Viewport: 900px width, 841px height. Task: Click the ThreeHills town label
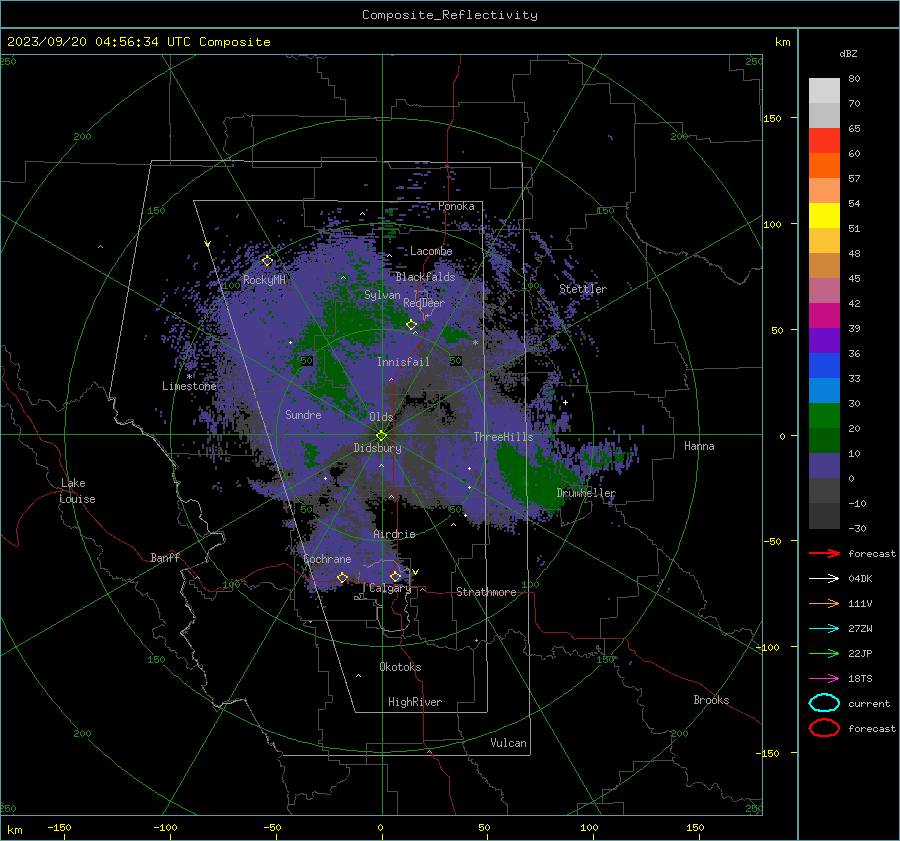[x=503, y=437]
